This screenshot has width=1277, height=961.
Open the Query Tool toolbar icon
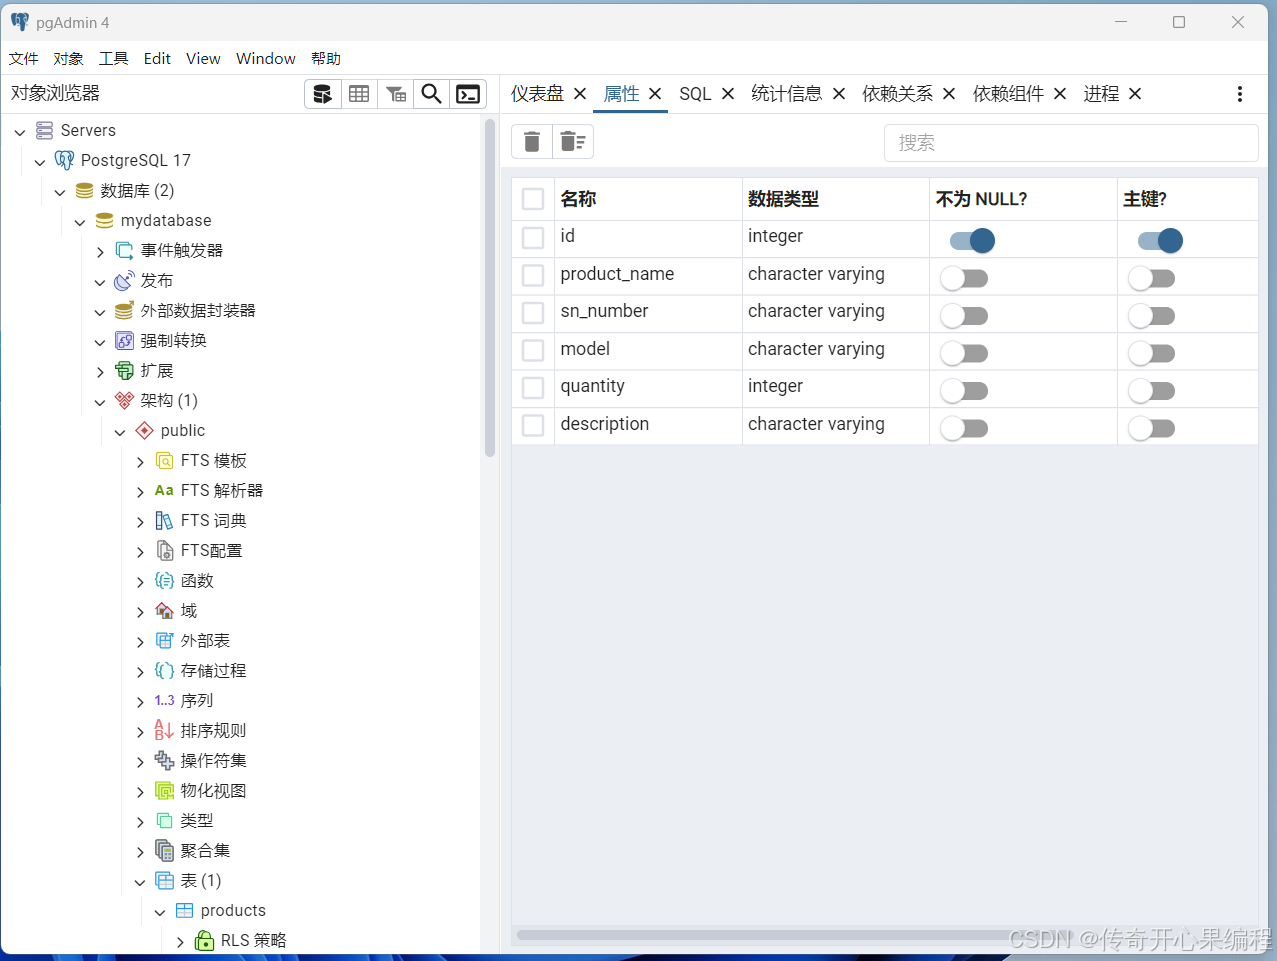(322, 94)
